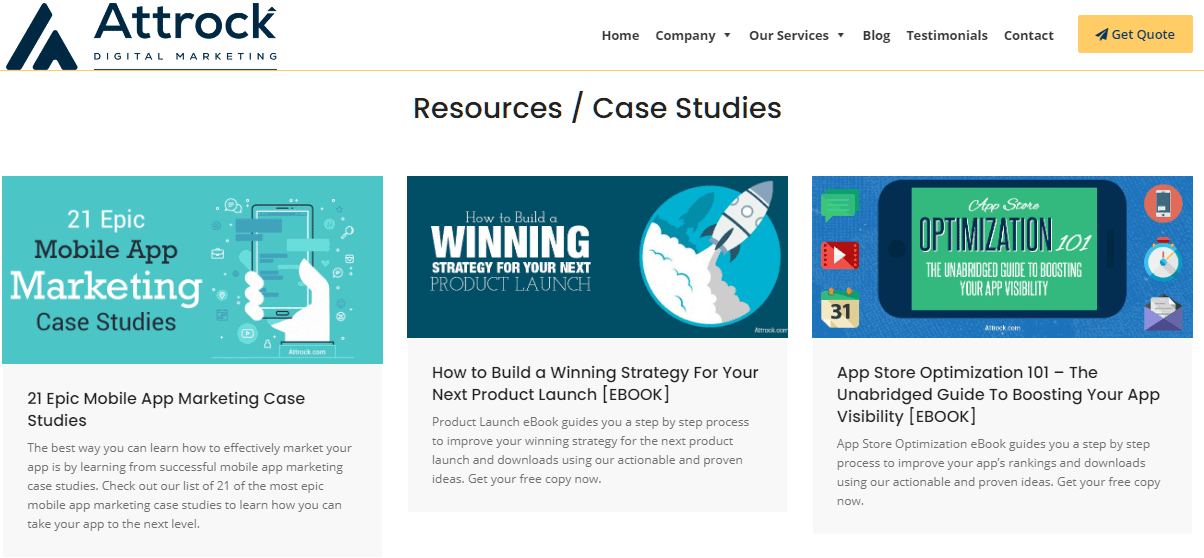Click the 21 Epic Mobile App Marketing title link
Image resolution: width=1204 pixels, height=558 pixels.
[166, 409]
